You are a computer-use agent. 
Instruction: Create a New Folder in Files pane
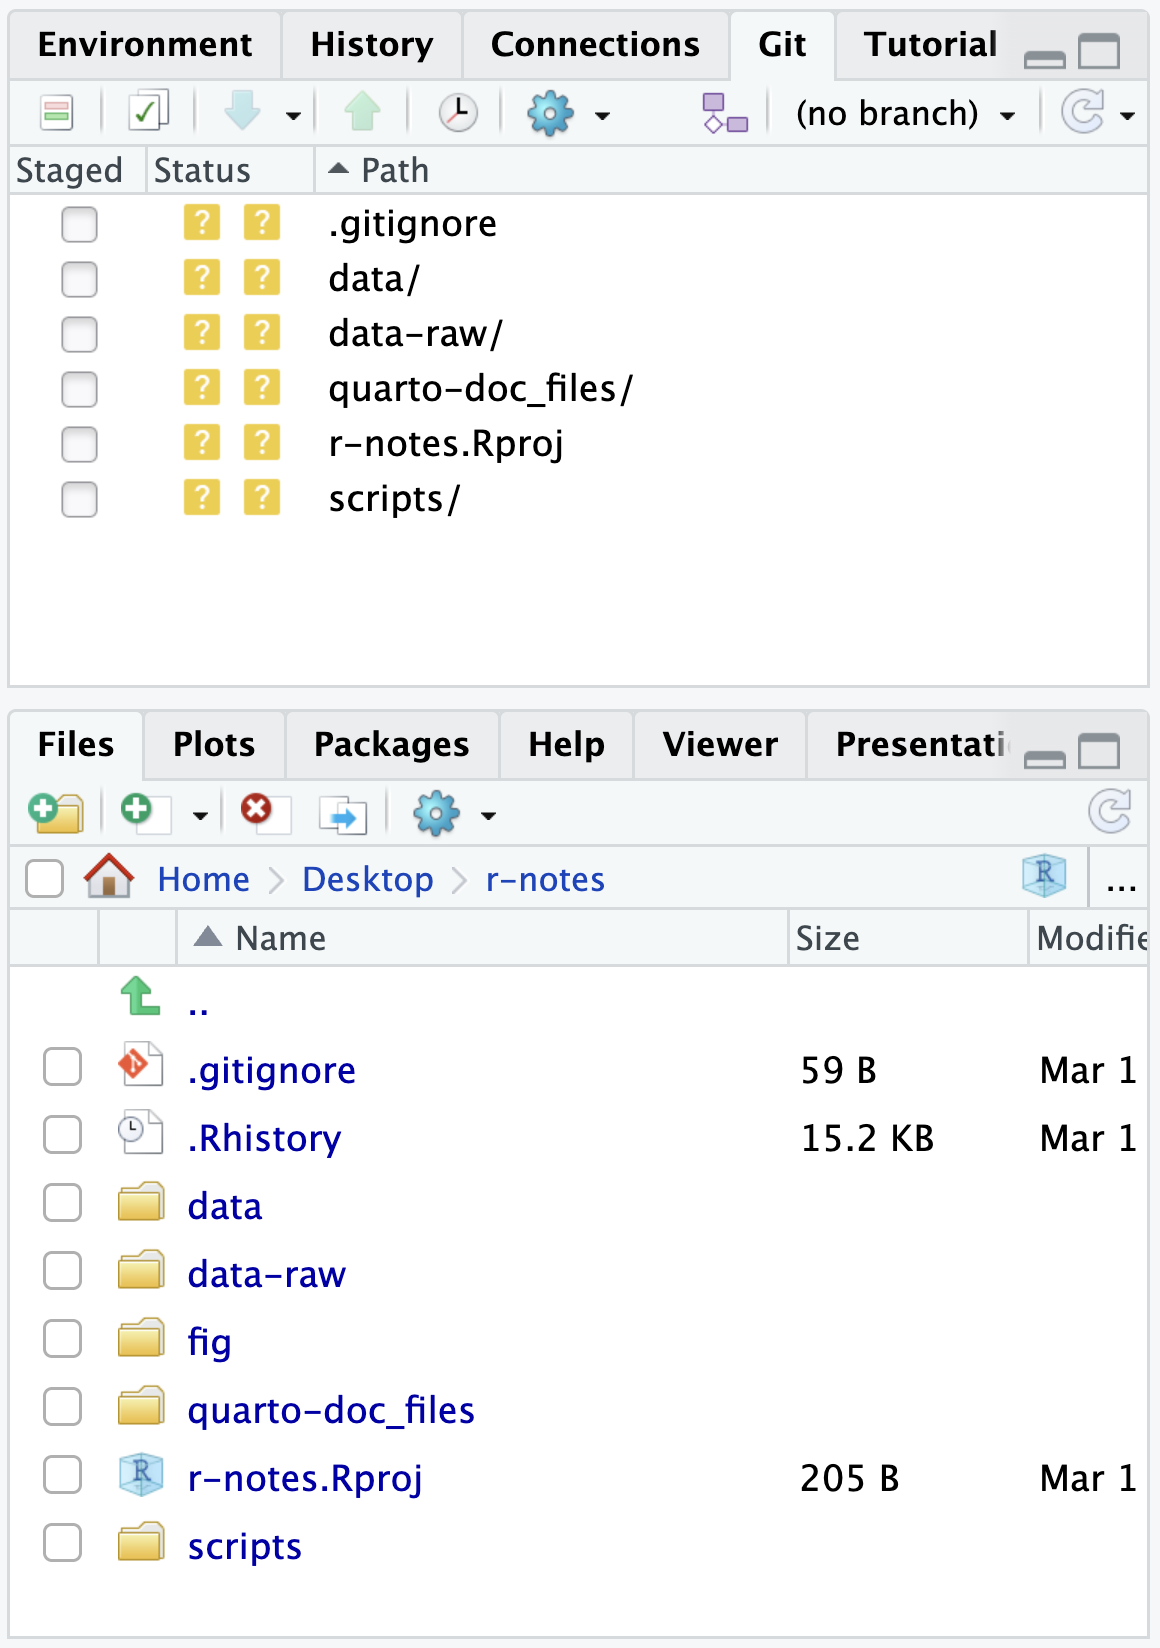point(56,813)
